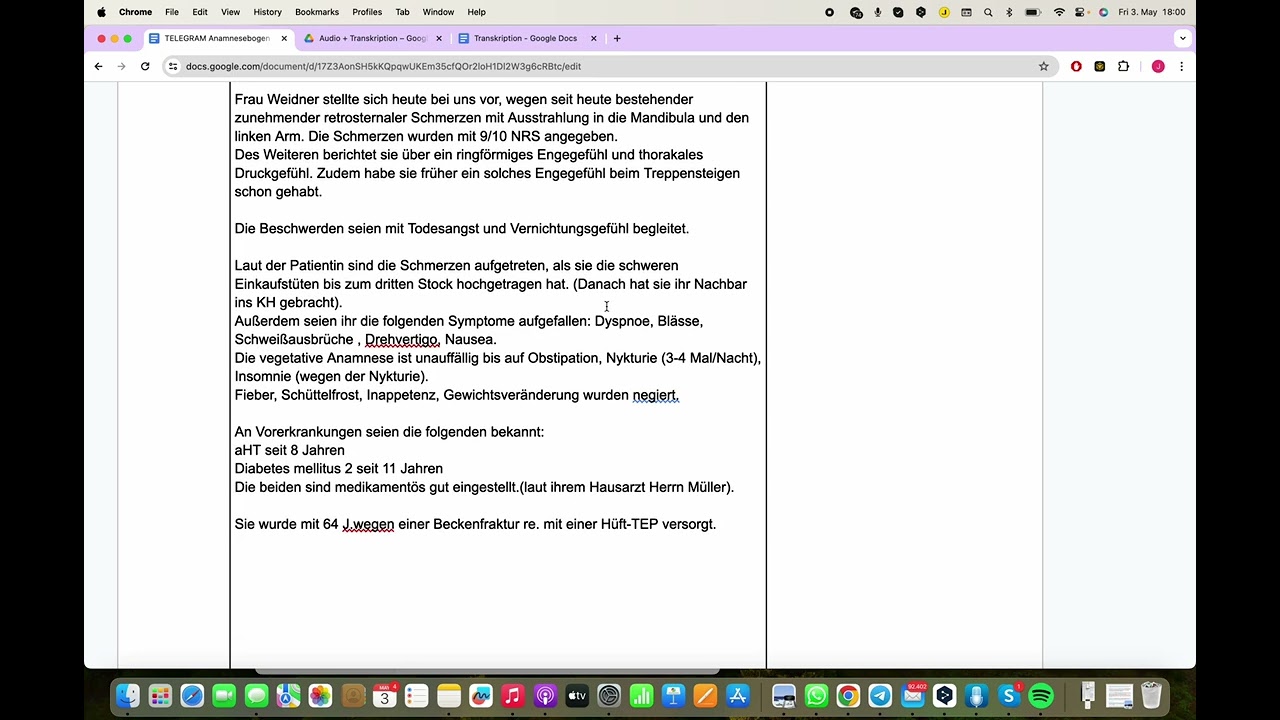
Task: Bookmark this page with the star icon
Action: (x=1043, y=66)
